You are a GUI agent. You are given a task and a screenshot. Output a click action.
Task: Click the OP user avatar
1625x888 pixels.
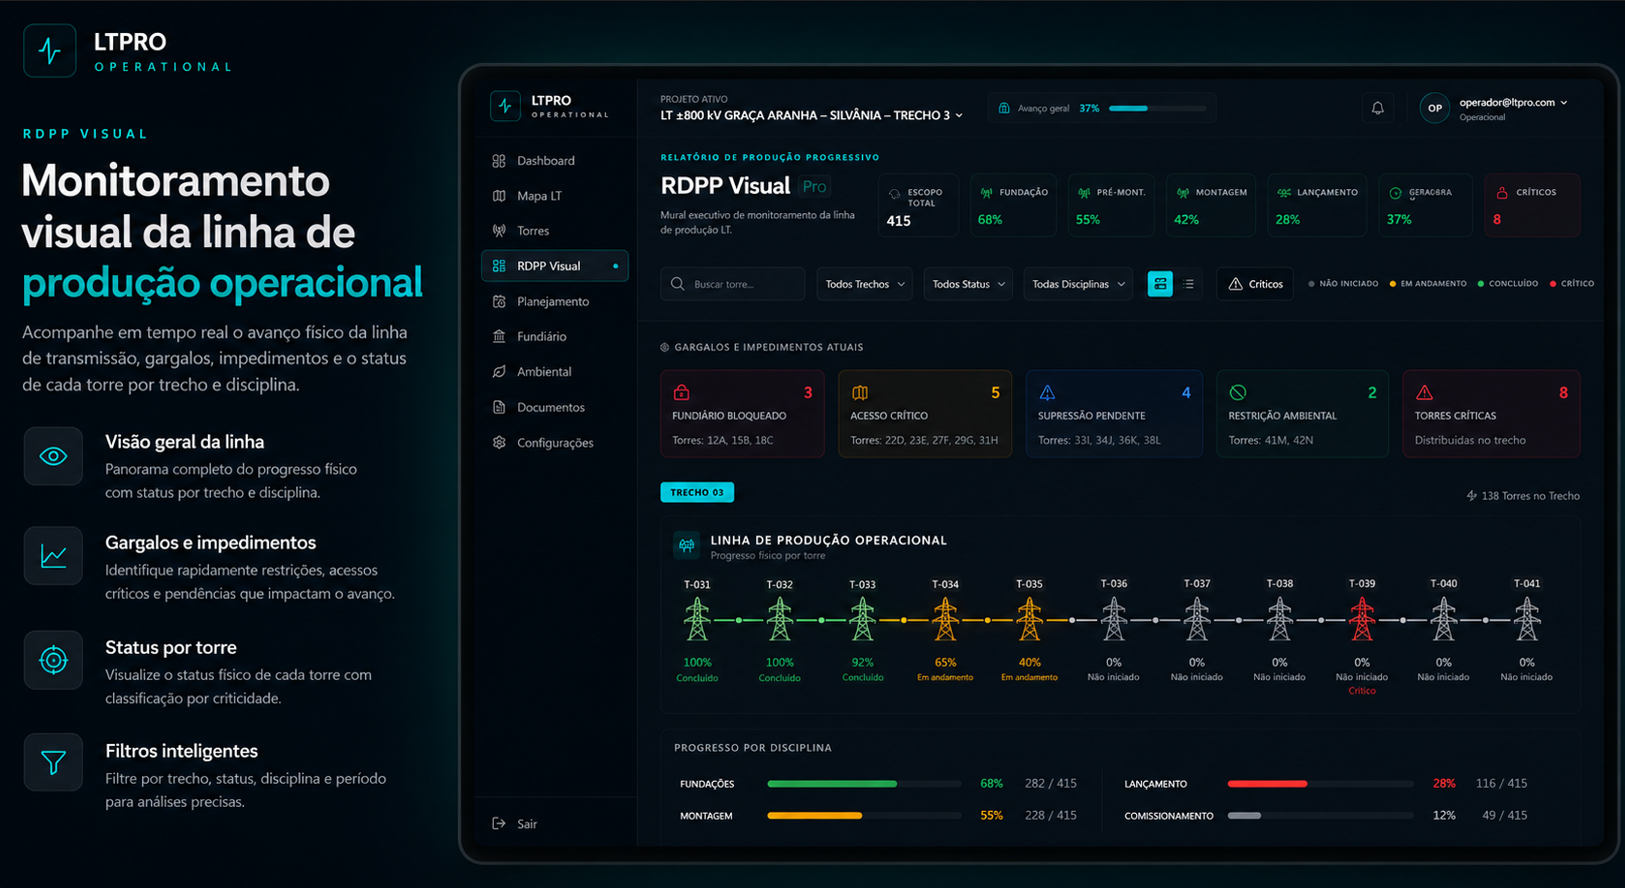point(1435,108)
